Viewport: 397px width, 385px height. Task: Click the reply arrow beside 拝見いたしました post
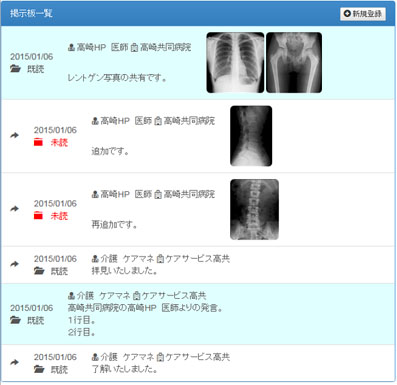14,264
